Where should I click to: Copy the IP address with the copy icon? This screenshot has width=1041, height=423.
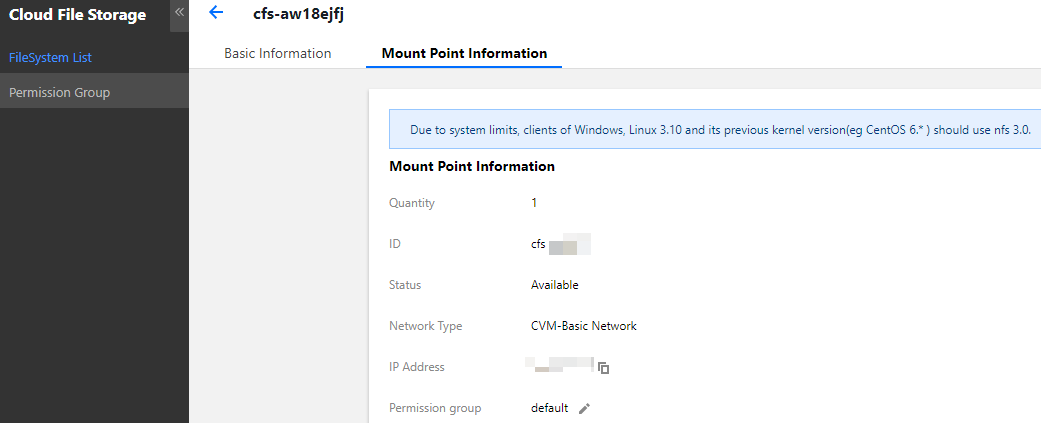603,368
